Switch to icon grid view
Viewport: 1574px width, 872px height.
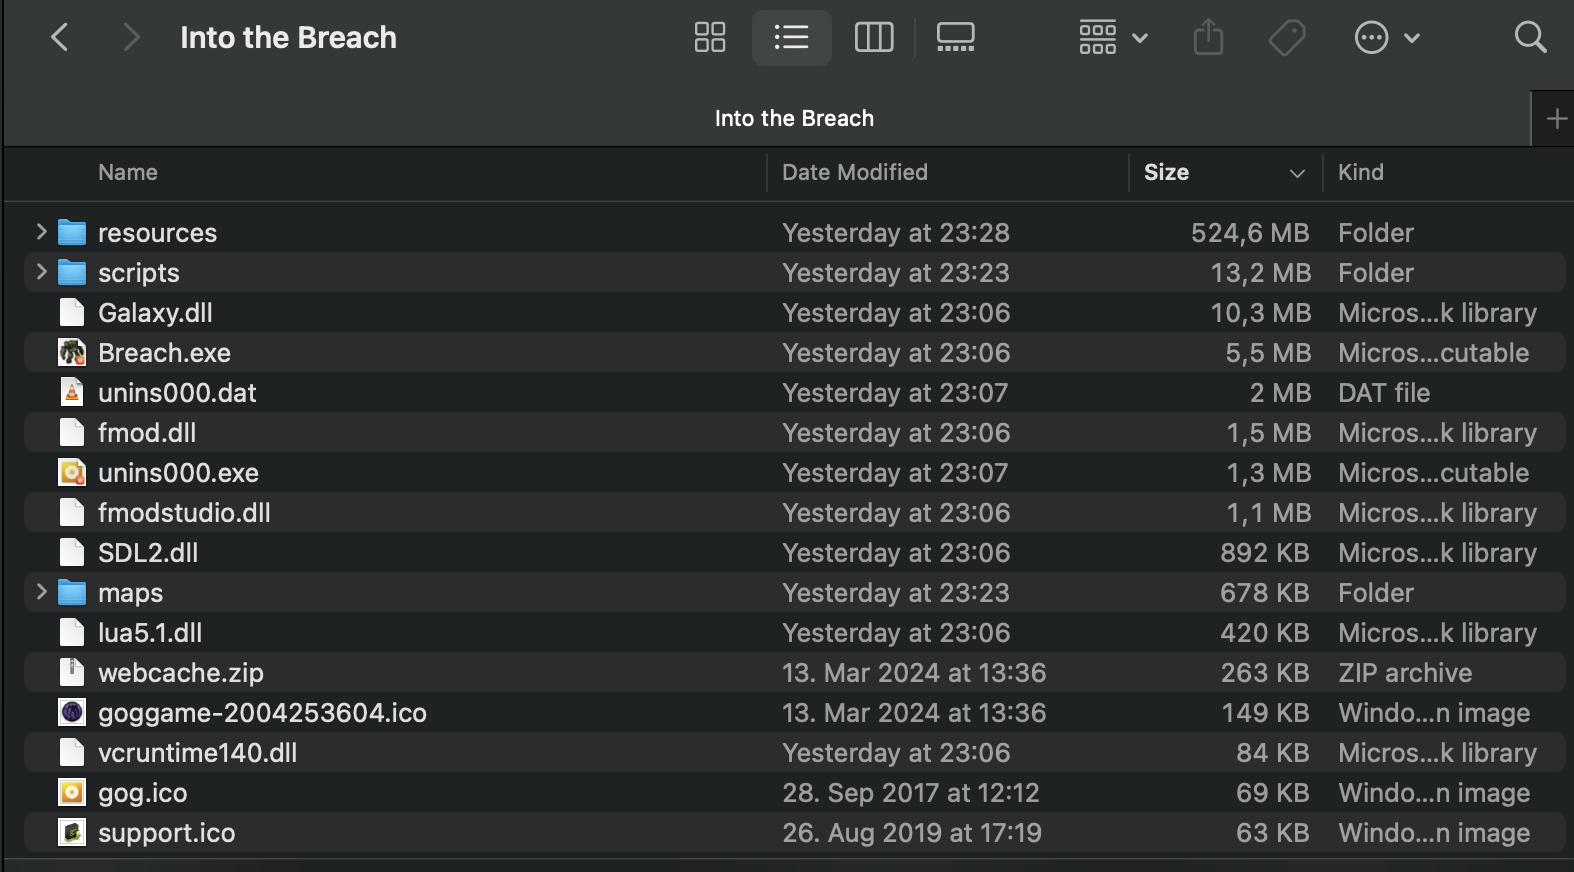710,38
